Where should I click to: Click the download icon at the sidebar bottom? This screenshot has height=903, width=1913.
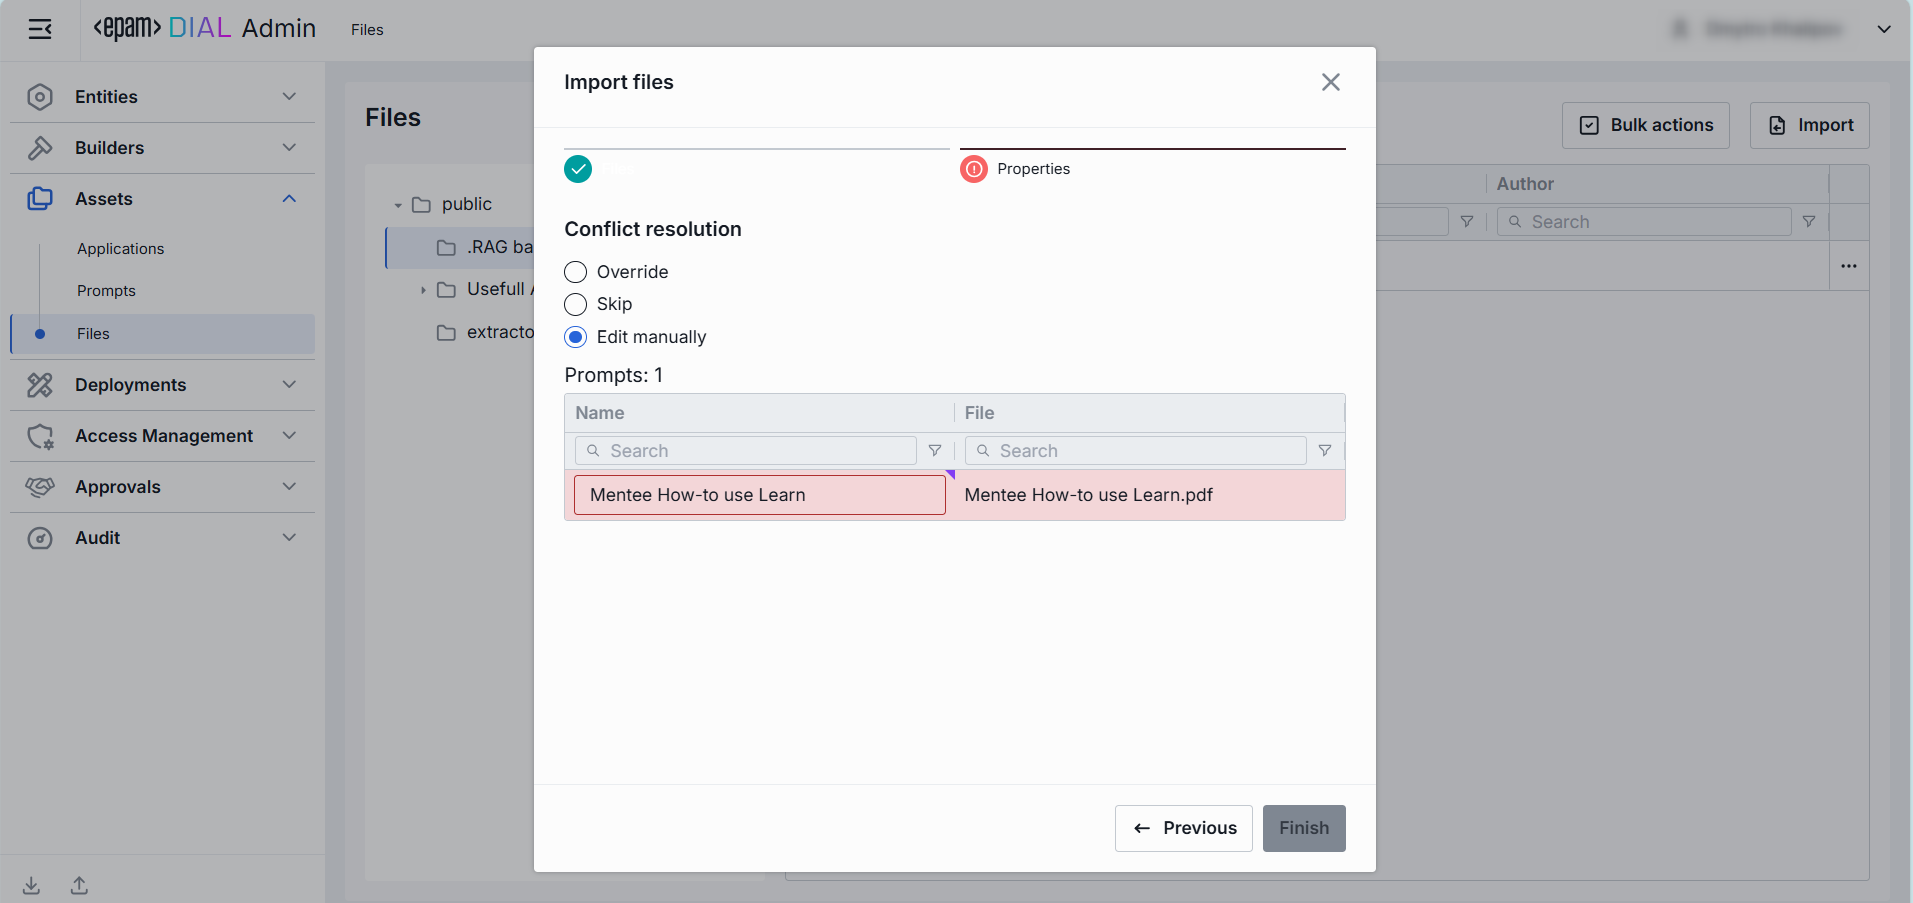coord(32,885)
